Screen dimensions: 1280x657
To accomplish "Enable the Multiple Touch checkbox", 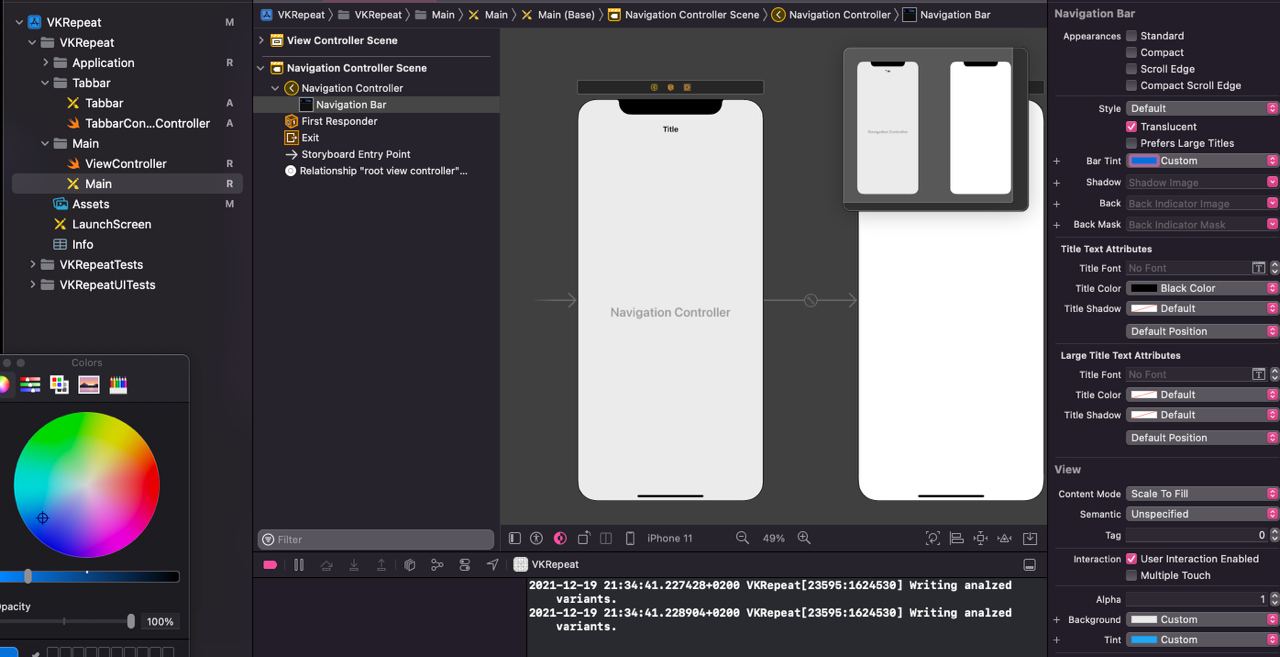I will [x=1131, y=575].
